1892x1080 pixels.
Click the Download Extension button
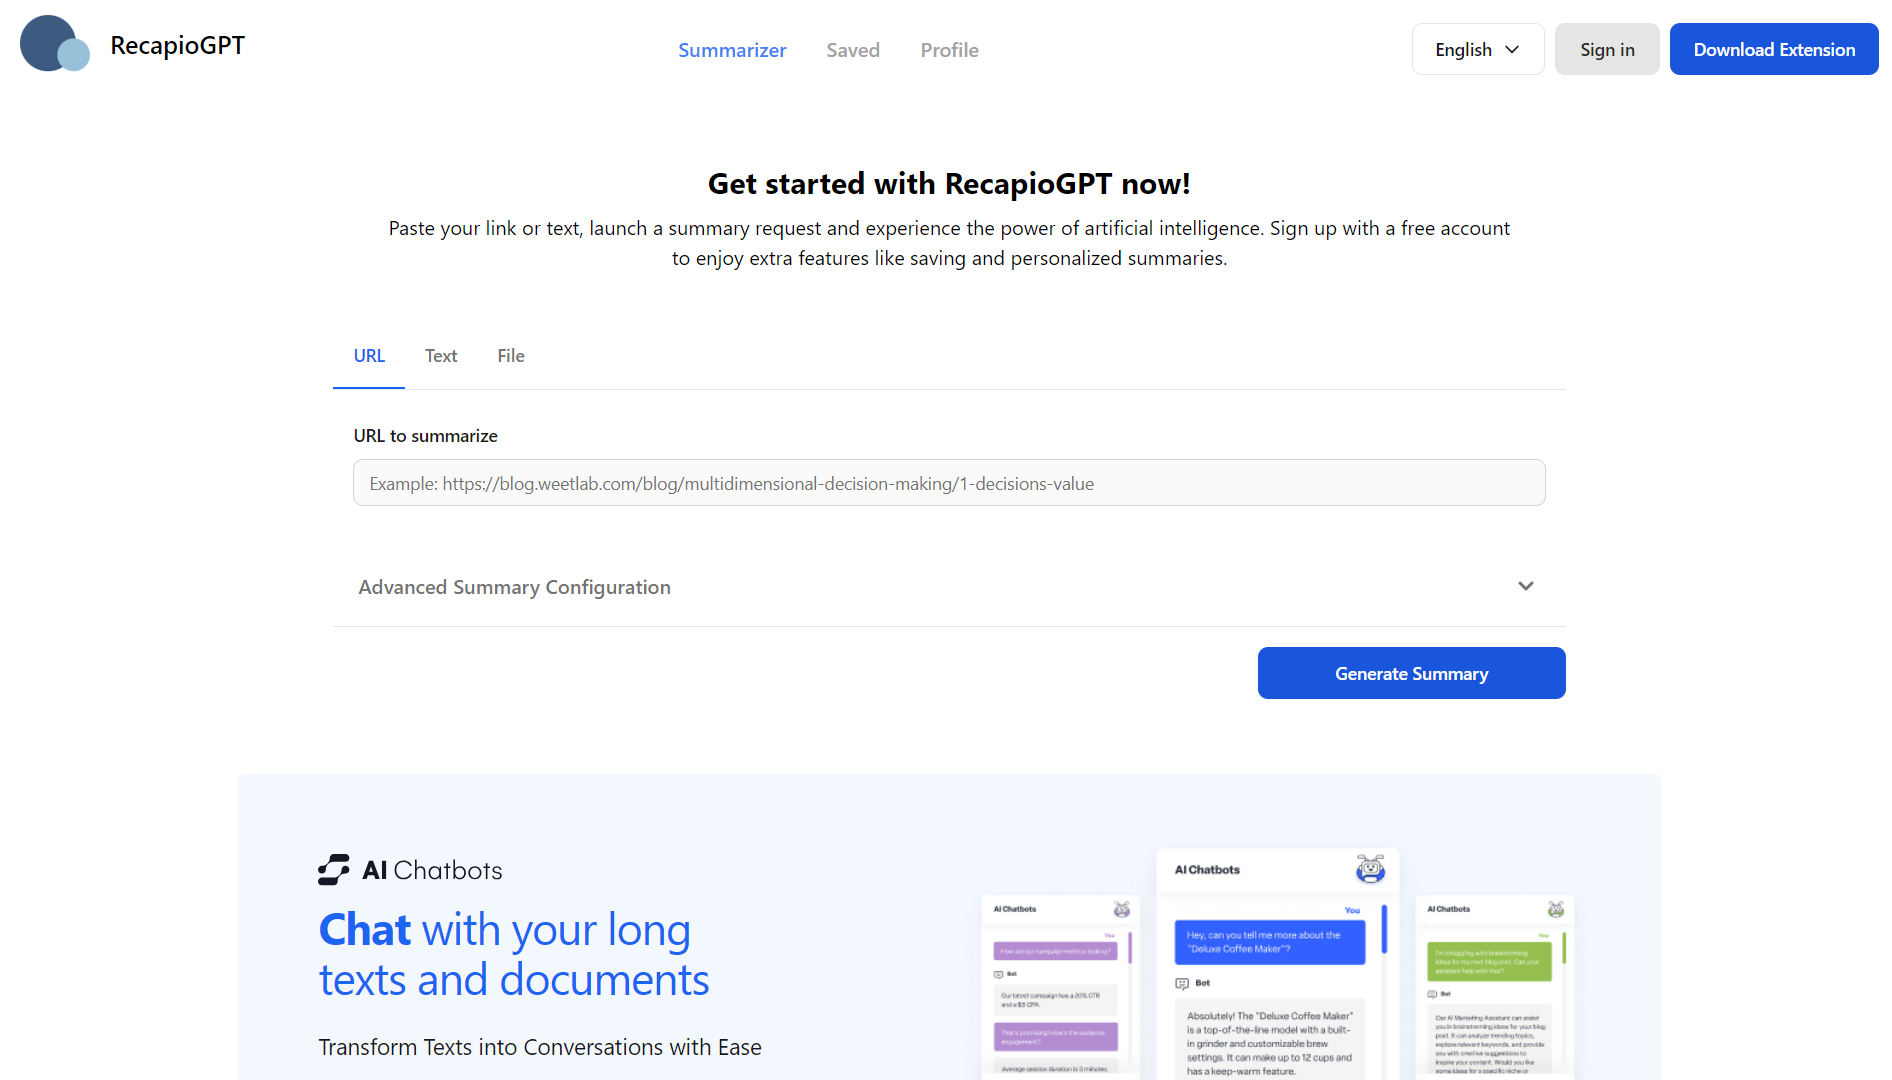click(1774, 49)
